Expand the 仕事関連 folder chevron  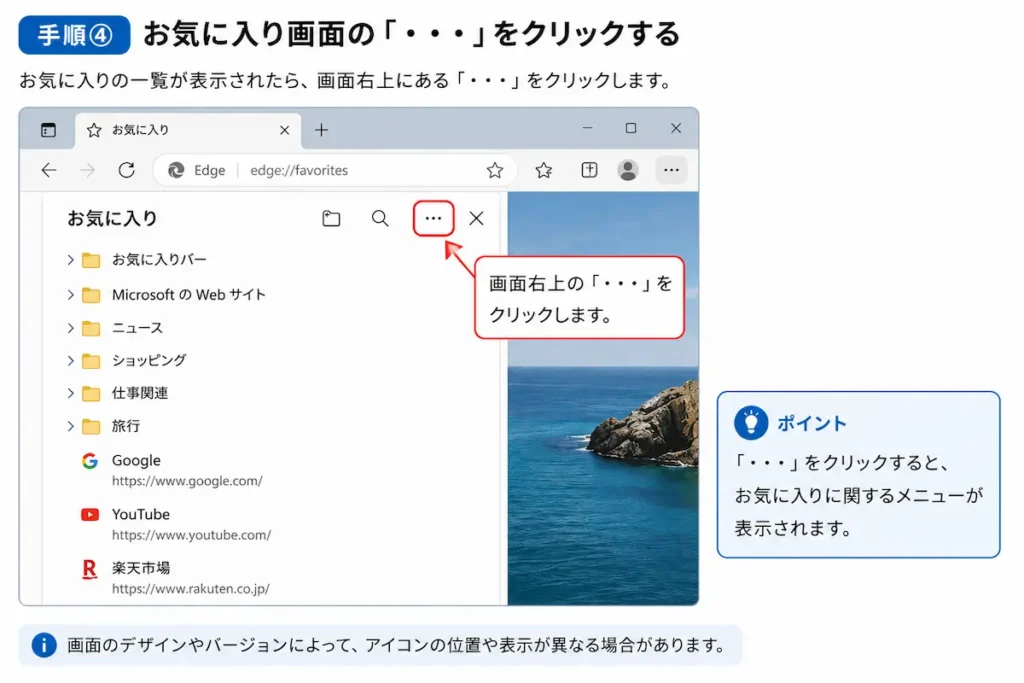[71, 393]
